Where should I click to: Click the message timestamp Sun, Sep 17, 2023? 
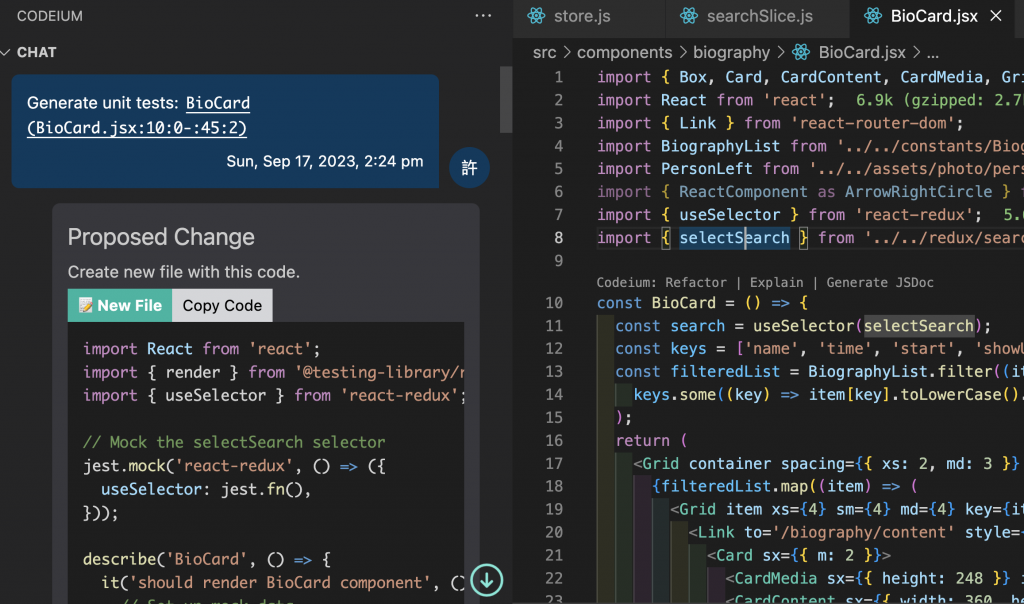(x=325, y=161)
